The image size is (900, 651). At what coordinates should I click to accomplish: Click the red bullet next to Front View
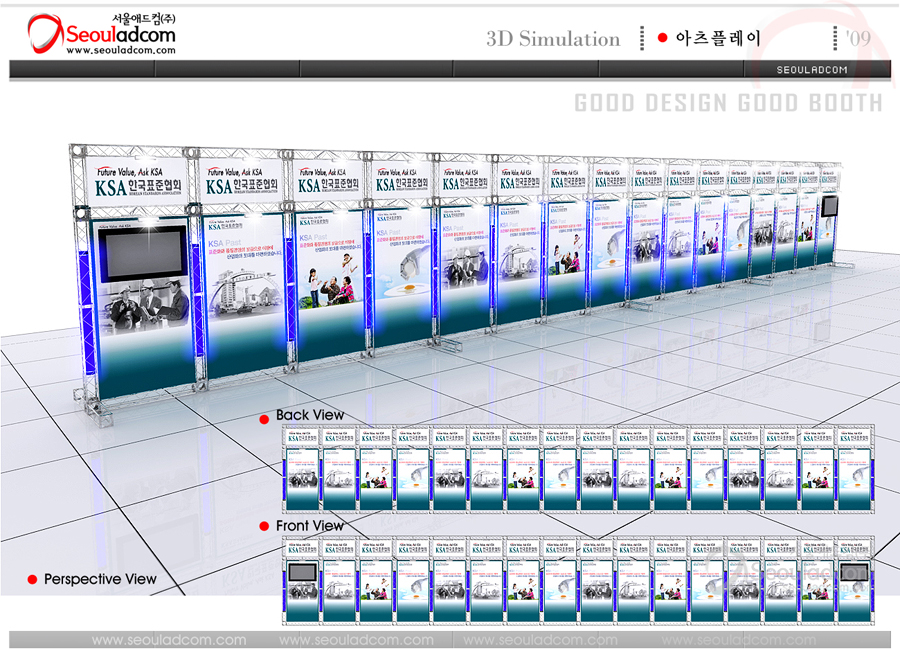(264, 527)
